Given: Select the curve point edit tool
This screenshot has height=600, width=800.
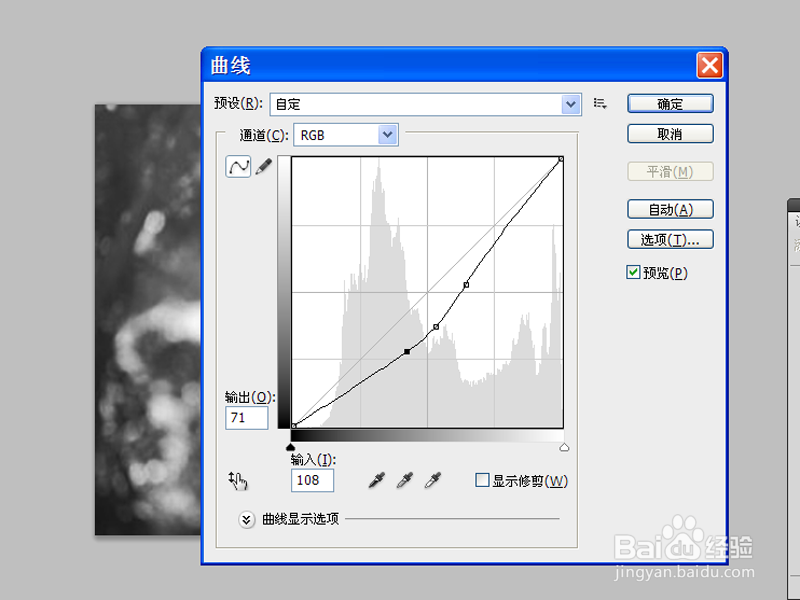Looking at the screenshot, I should pyautogui.click(x=238, y=166).
